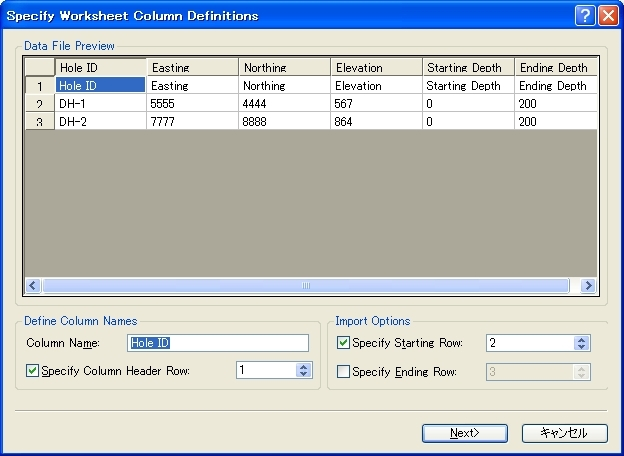The image size is (624, 456).
Task: Enable Specify Ending Row checkbox
Action: (344, 372)
